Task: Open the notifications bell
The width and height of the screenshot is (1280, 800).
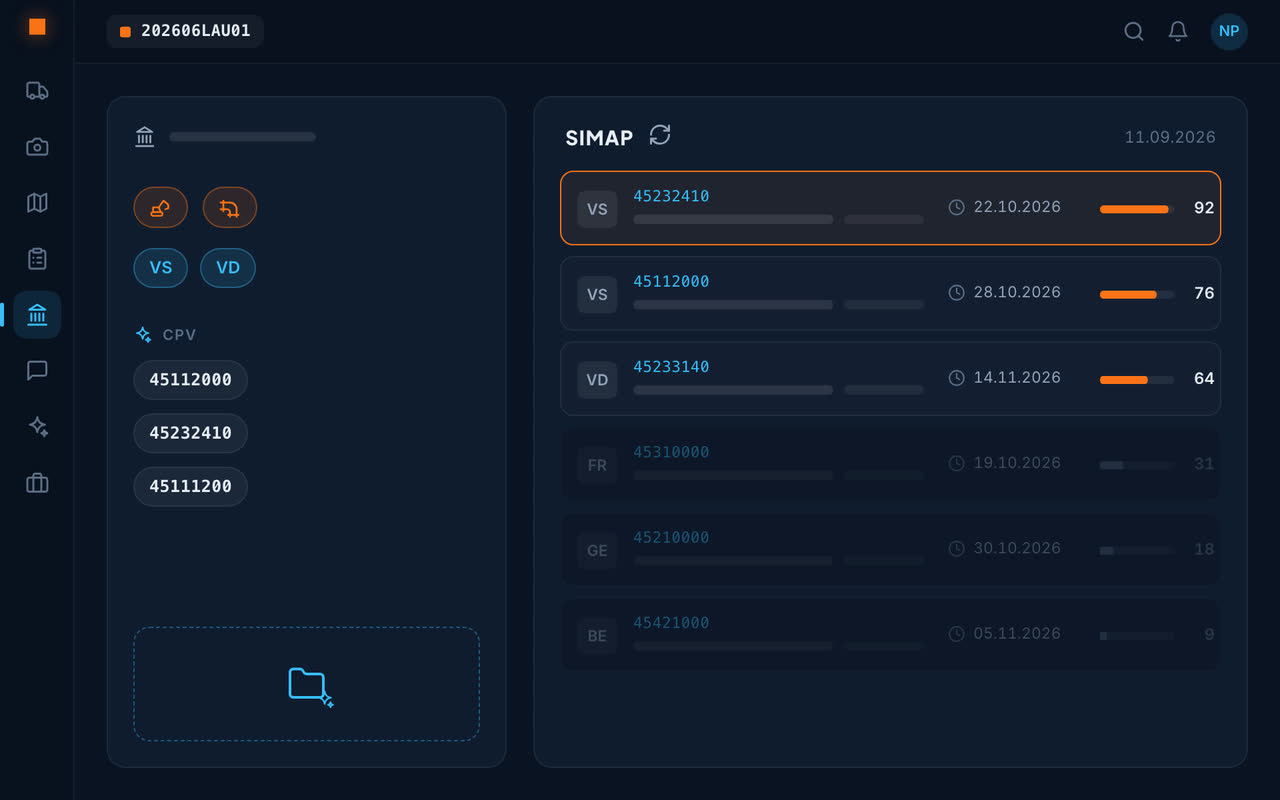Action: (1178, 31)
